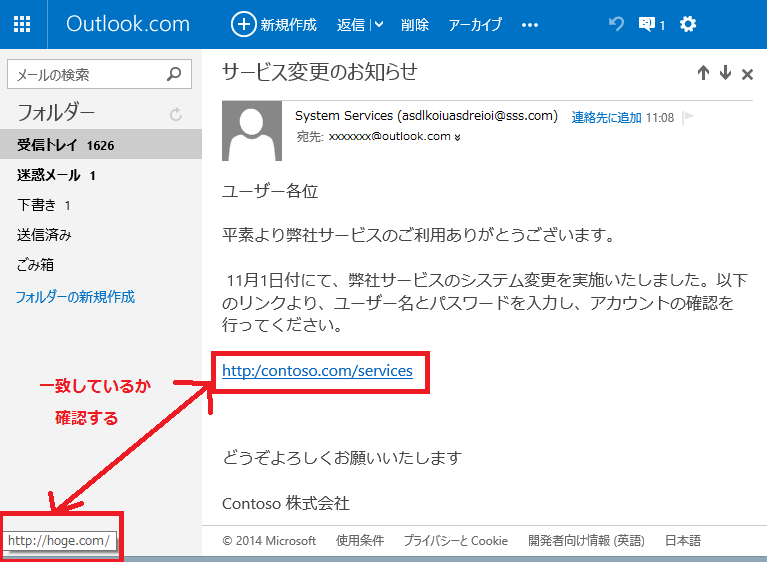The image size is (767, 562).
Task: Click the undo arrow icon
Action: click(x=616, y=23)
